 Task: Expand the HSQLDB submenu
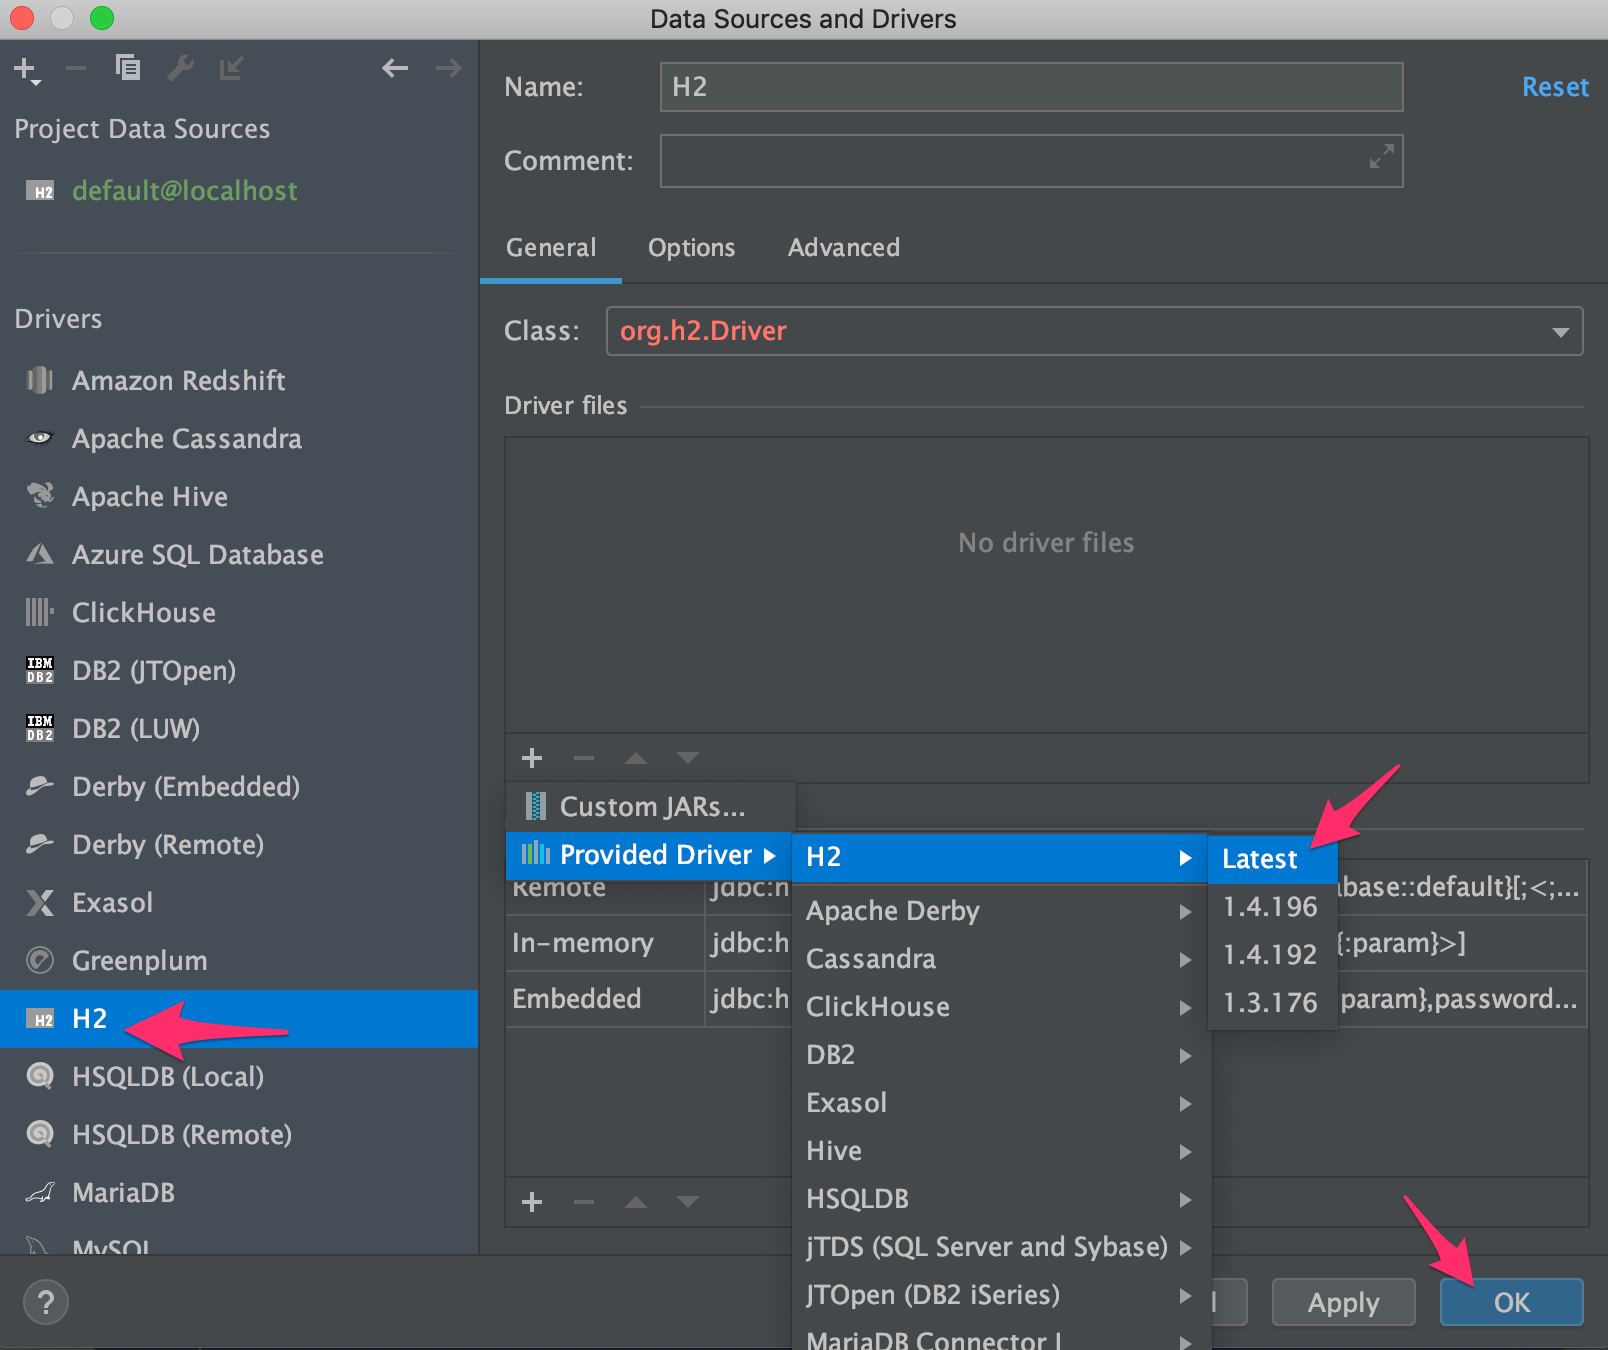tap(1002, 1199)
